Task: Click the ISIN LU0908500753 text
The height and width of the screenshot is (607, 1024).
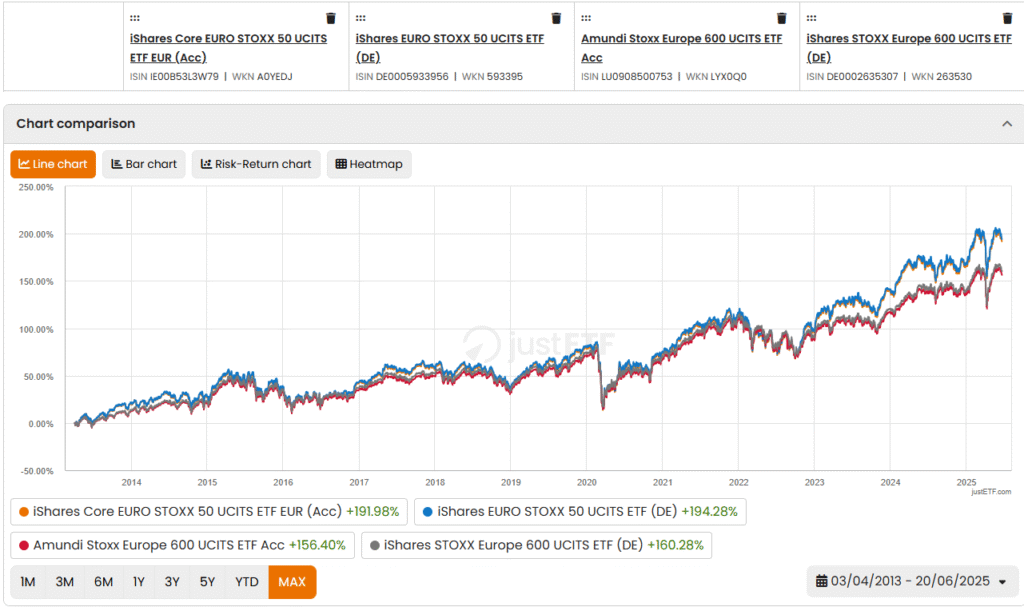Action: click(x=627, y=76)
